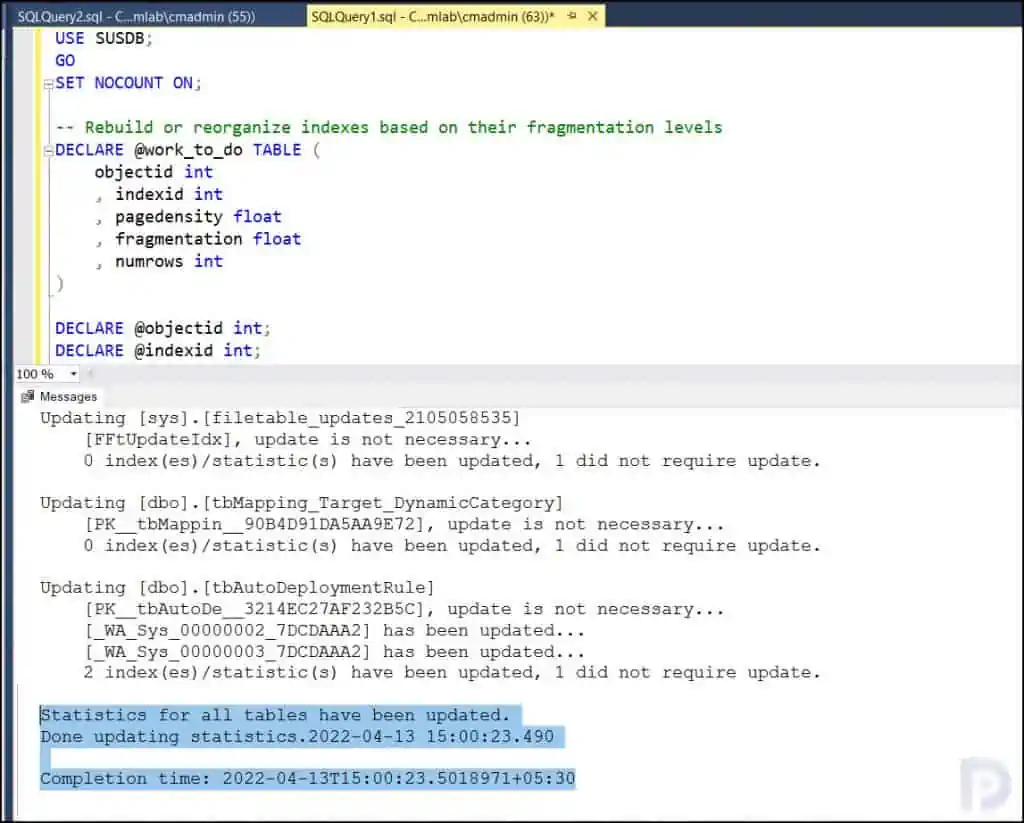1024x823 pixels.
Task: Click the GO keyword line
Action: point(65,61)
